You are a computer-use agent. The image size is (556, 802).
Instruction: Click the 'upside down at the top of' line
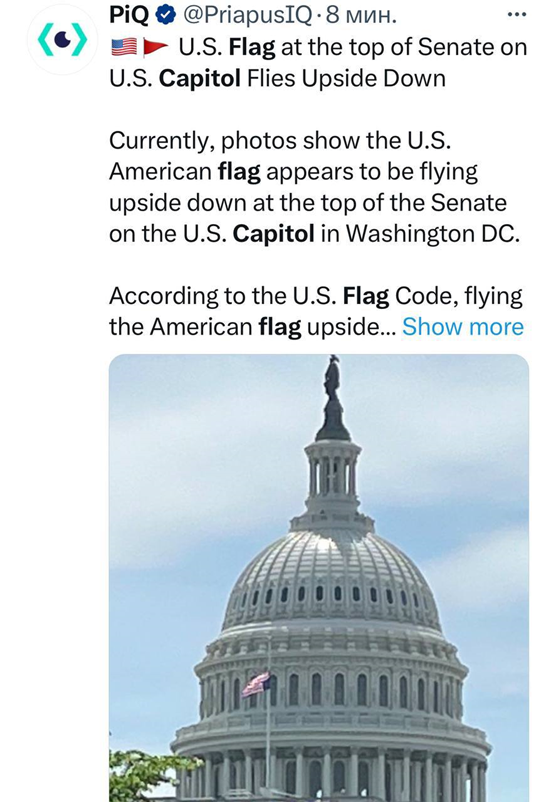(308, 203)
